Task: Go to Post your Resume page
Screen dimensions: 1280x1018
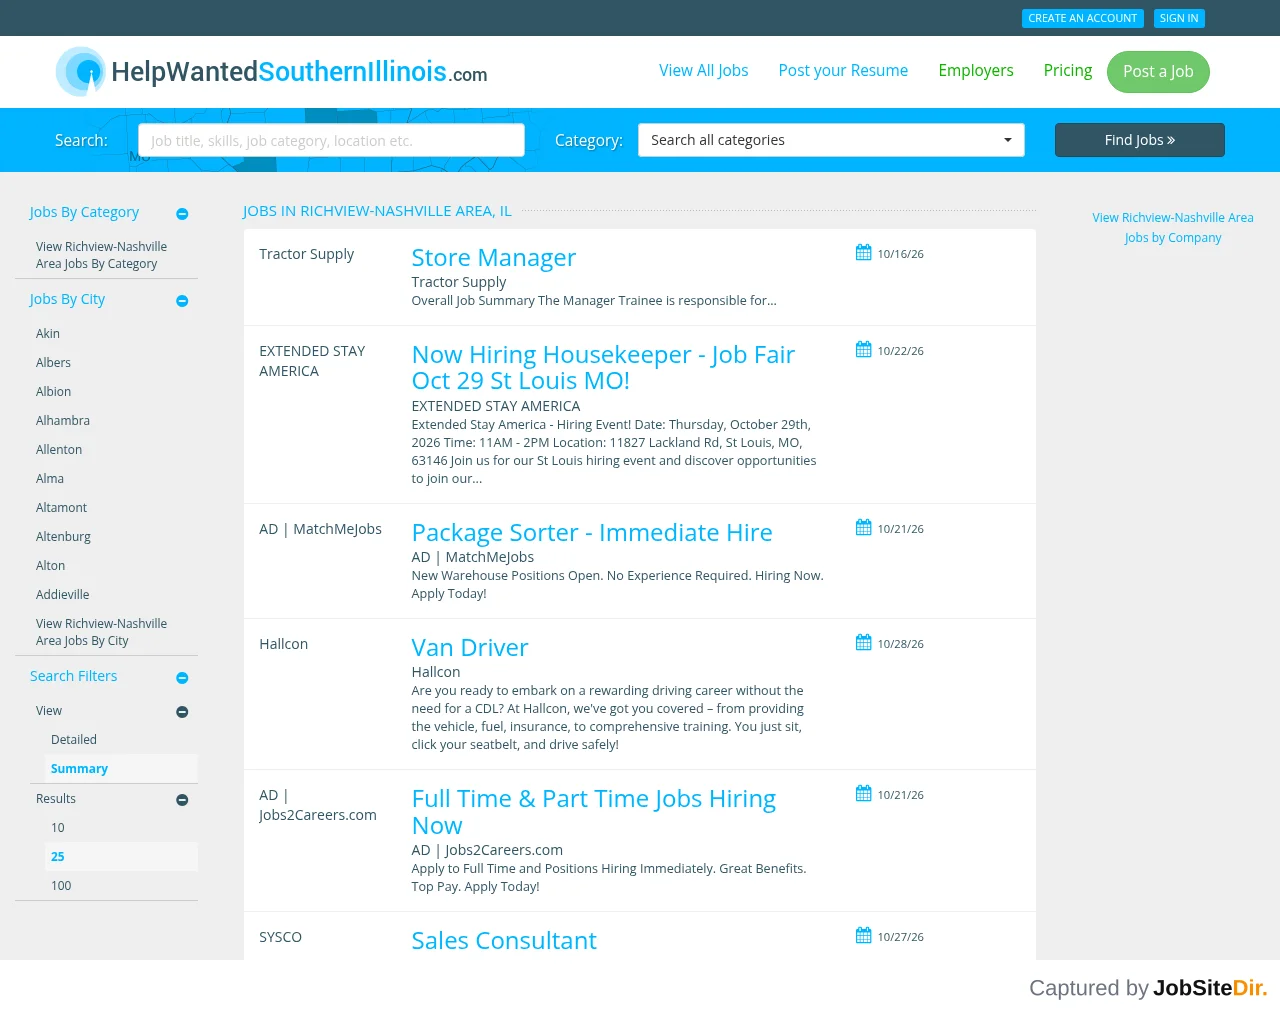Action: click(x=843, y=71)
